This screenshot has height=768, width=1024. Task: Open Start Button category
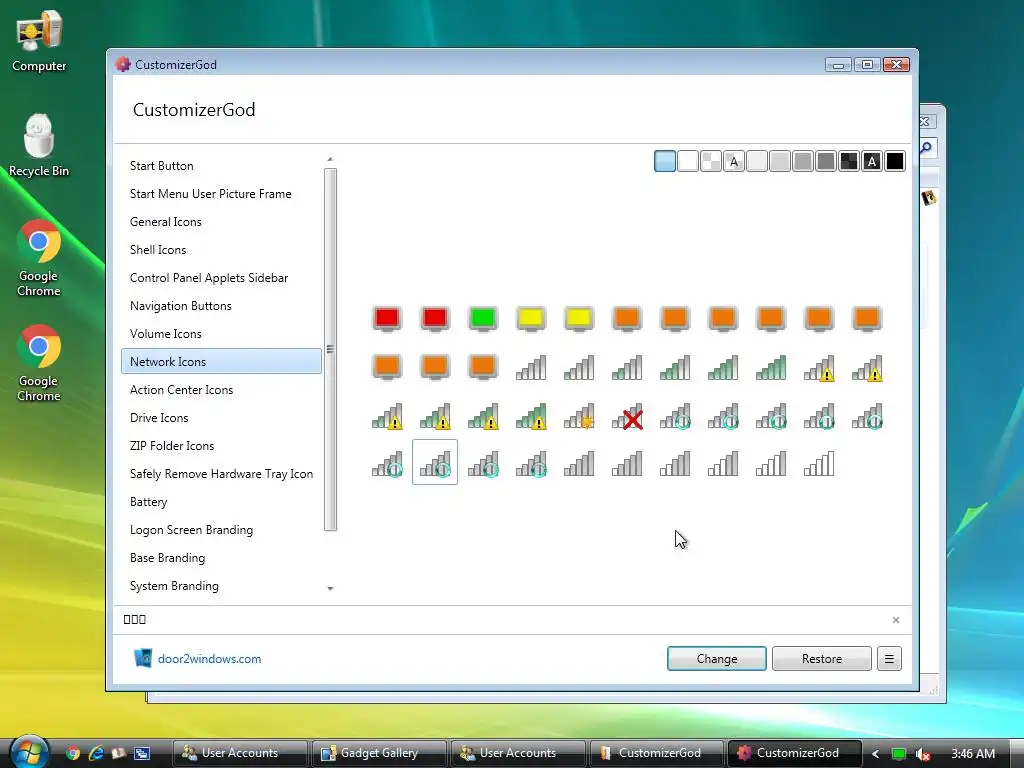coord(221,166)
